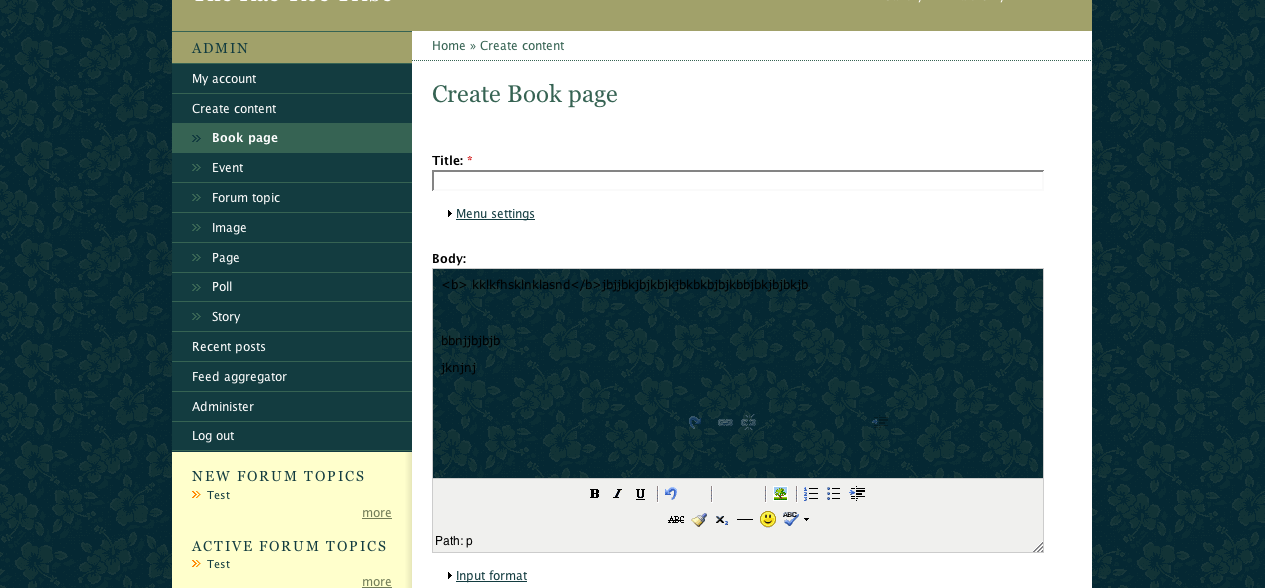Select Event content type in the sidebar
The image size is (1265, 588).
click(292, 168)
